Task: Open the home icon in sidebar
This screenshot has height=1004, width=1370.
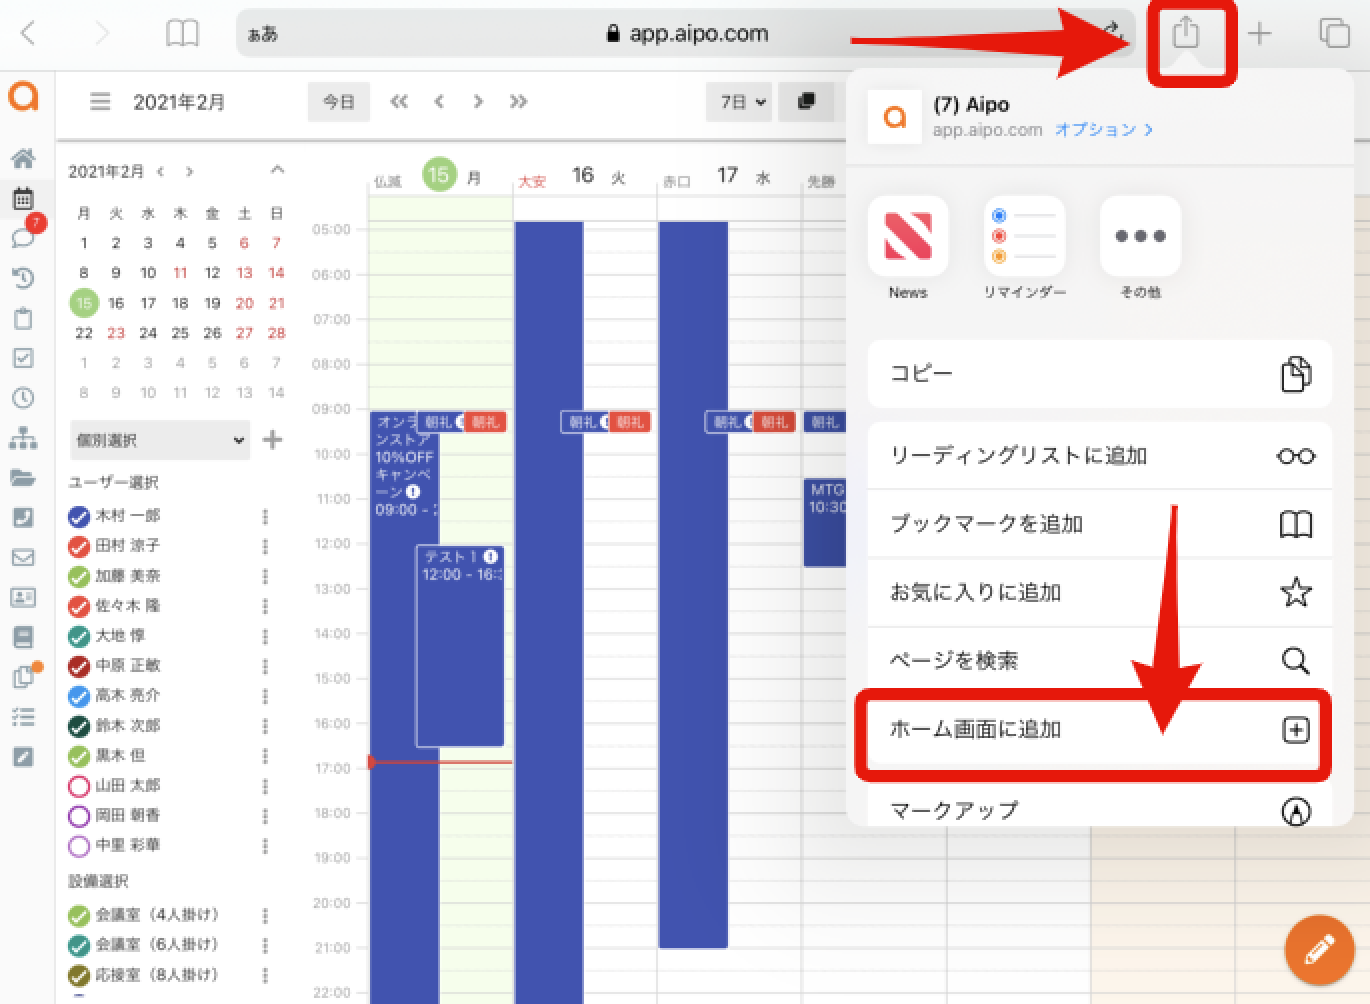Action: pyautogui.click(x=23, y=158)
